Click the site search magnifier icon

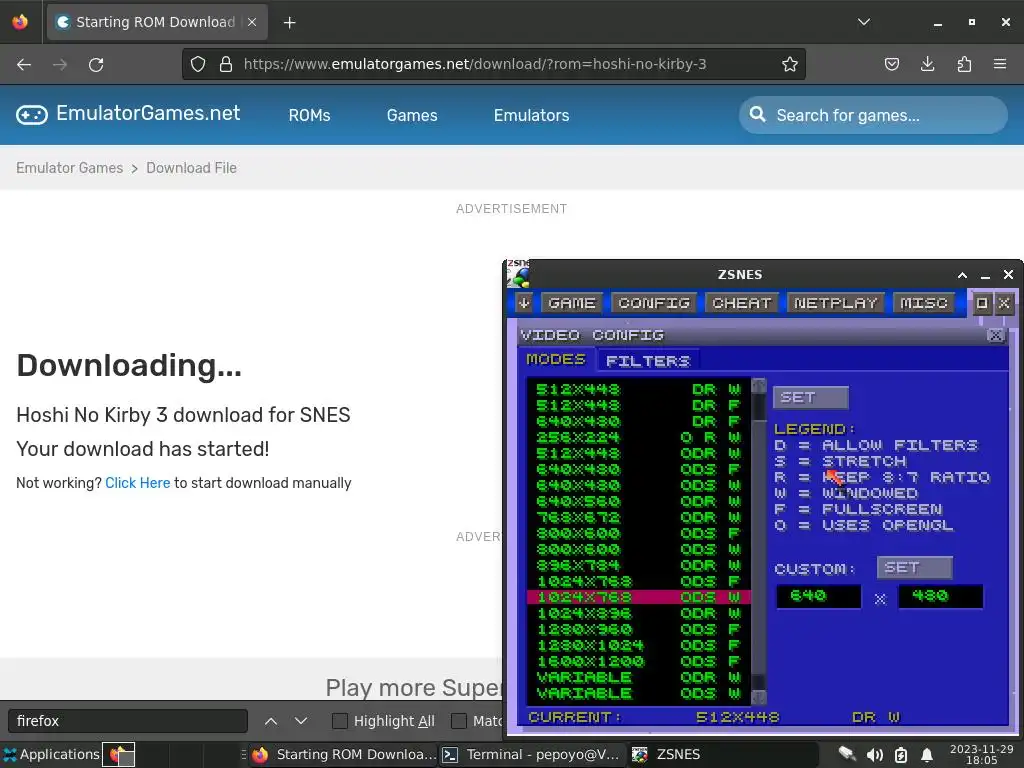tap(758, 115)
